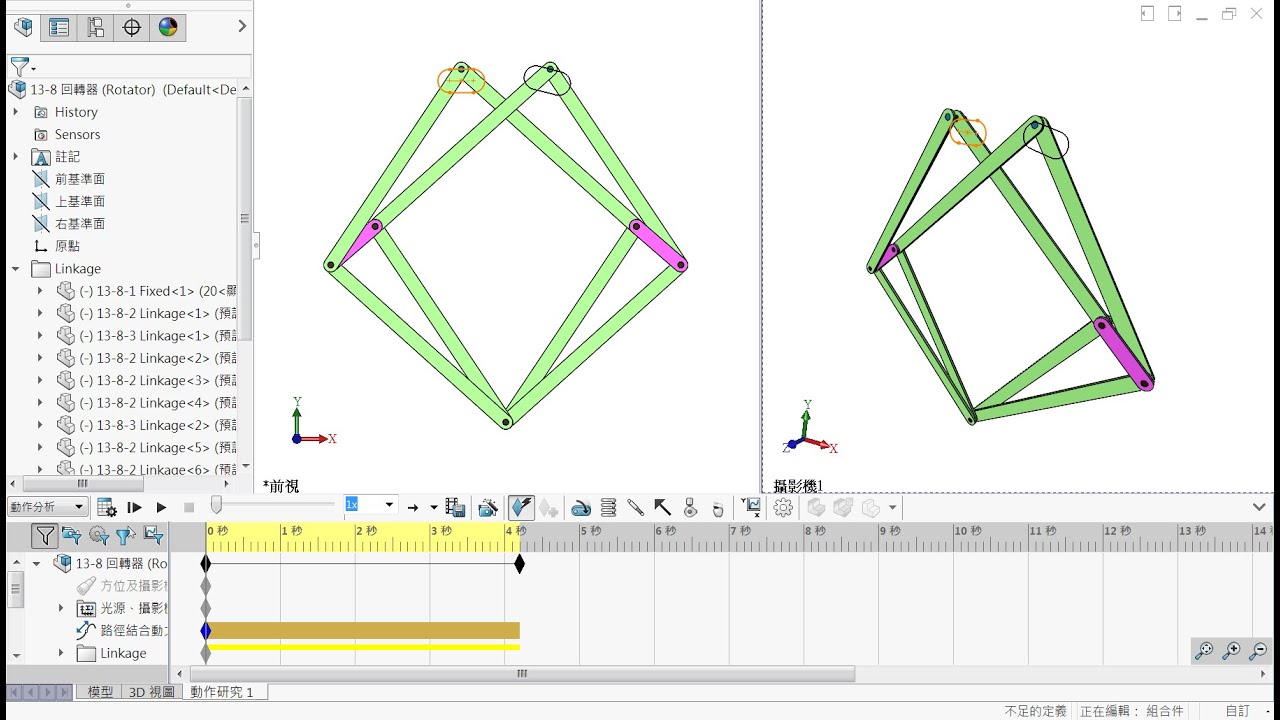Collapse the MotionManager panel chevron

pos(1259,507)
